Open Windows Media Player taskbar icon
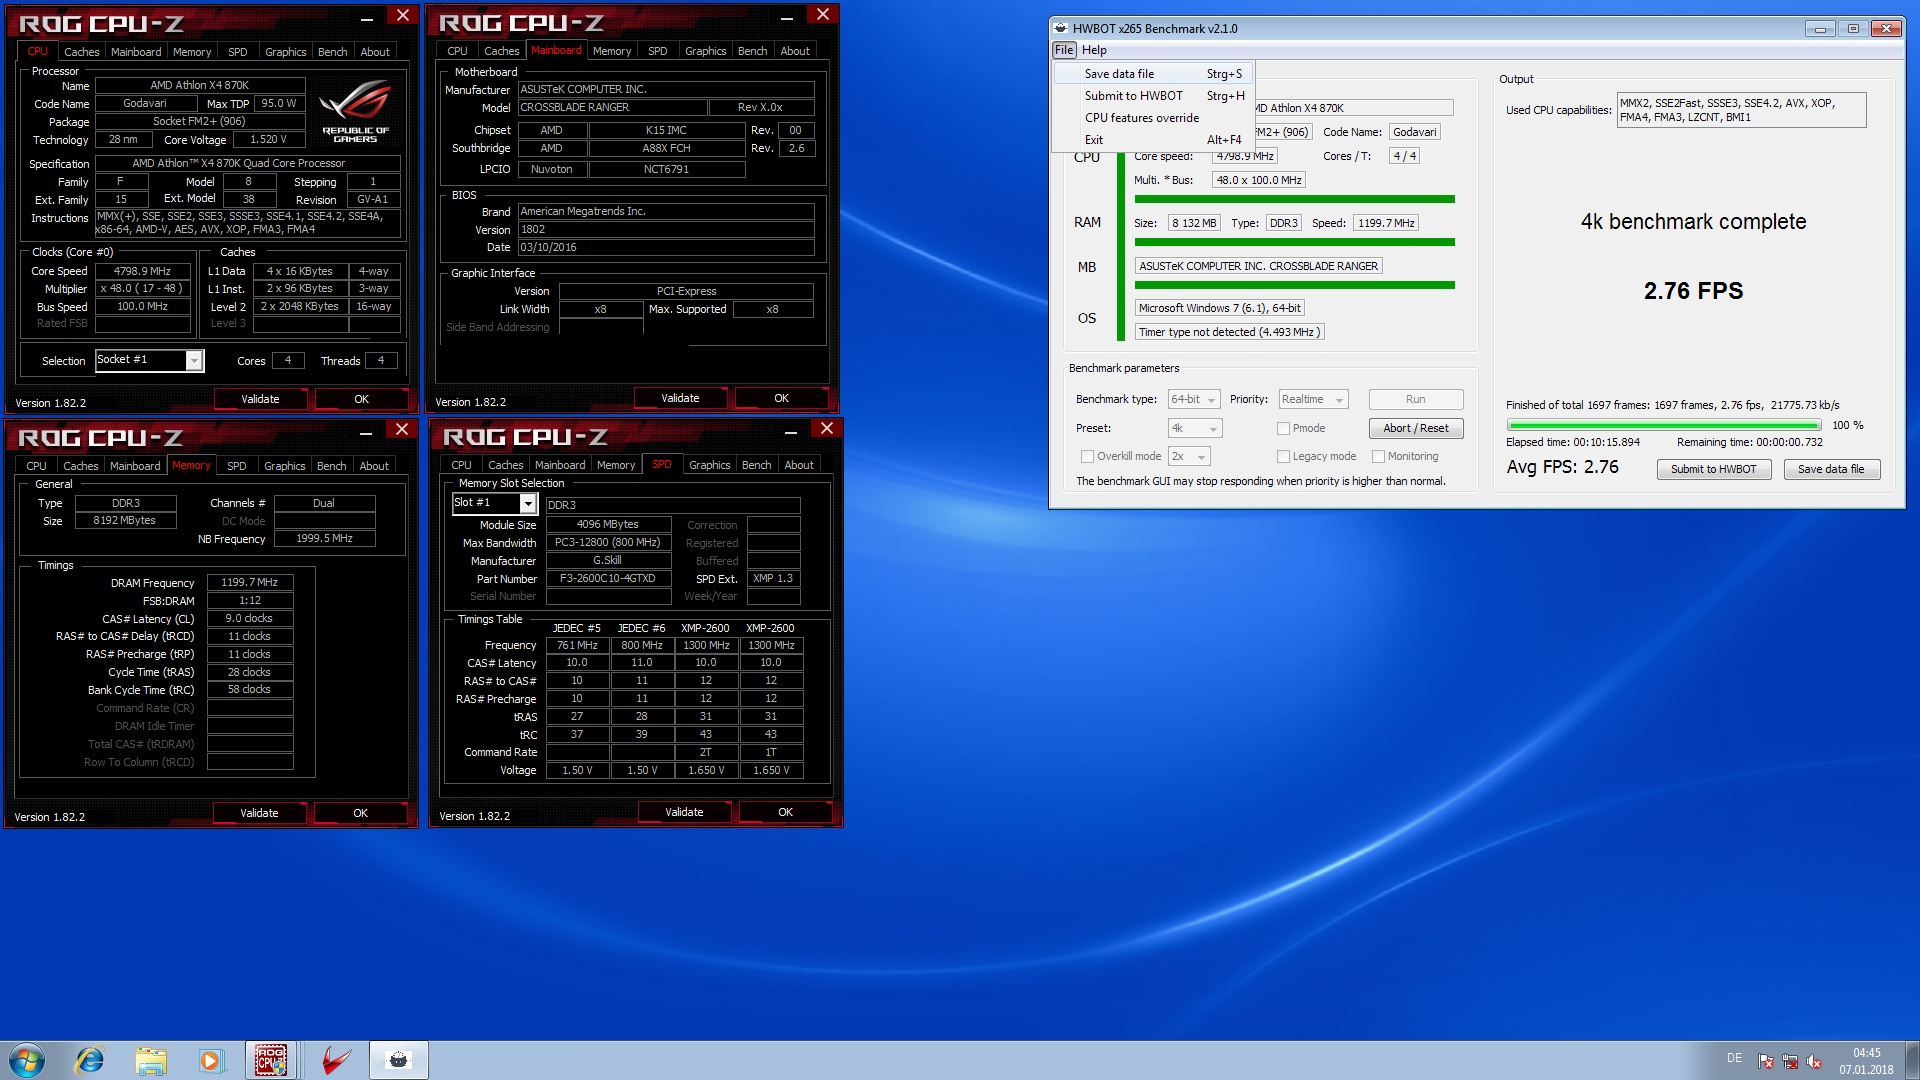 (x=210, y=1060)
